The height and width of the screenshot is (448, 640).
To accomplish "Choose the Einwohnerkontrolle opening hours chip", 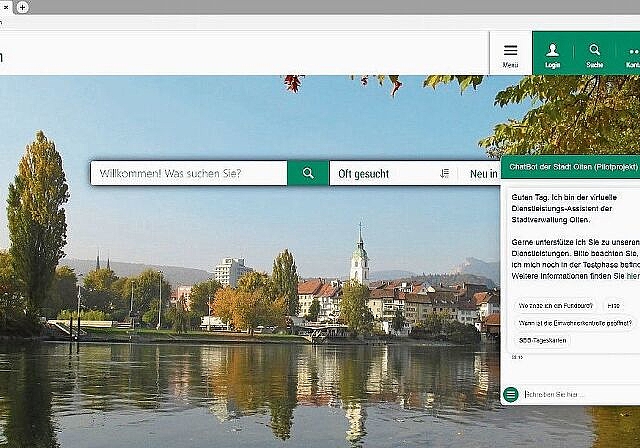I will pos(575,323).
